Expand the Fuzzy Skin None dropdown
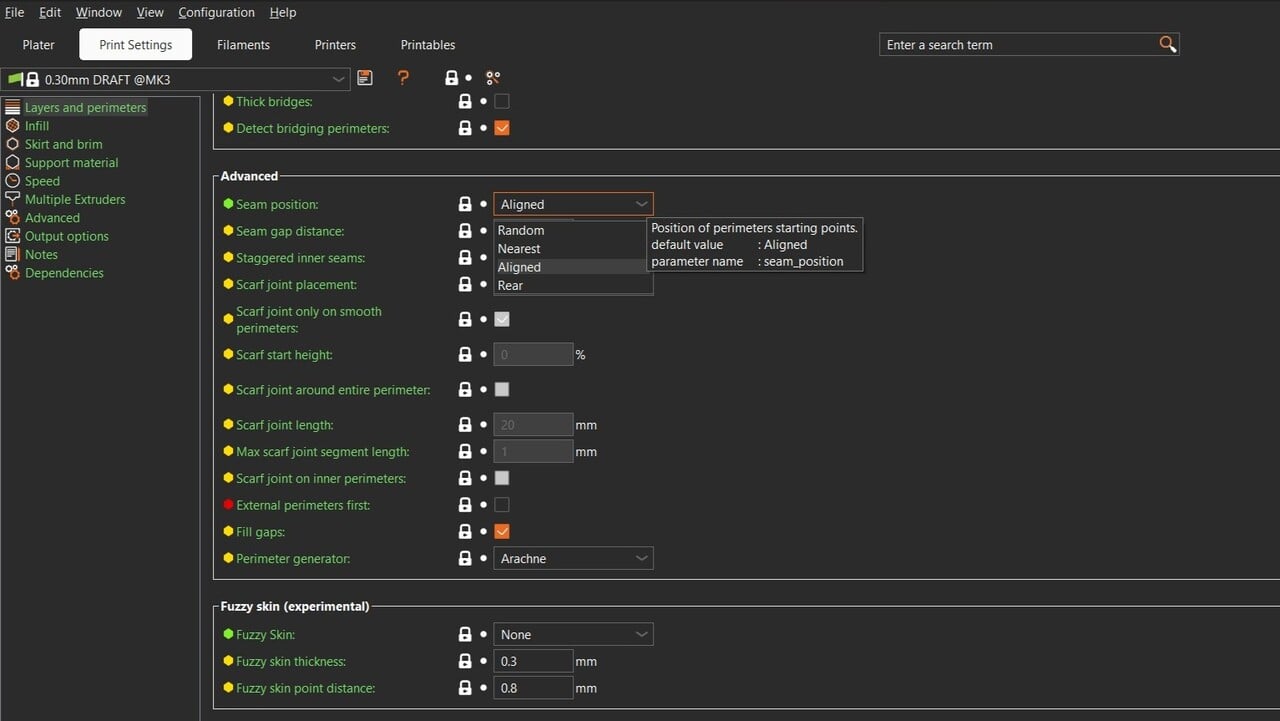Screen dimensions: 1280x721 573,635
